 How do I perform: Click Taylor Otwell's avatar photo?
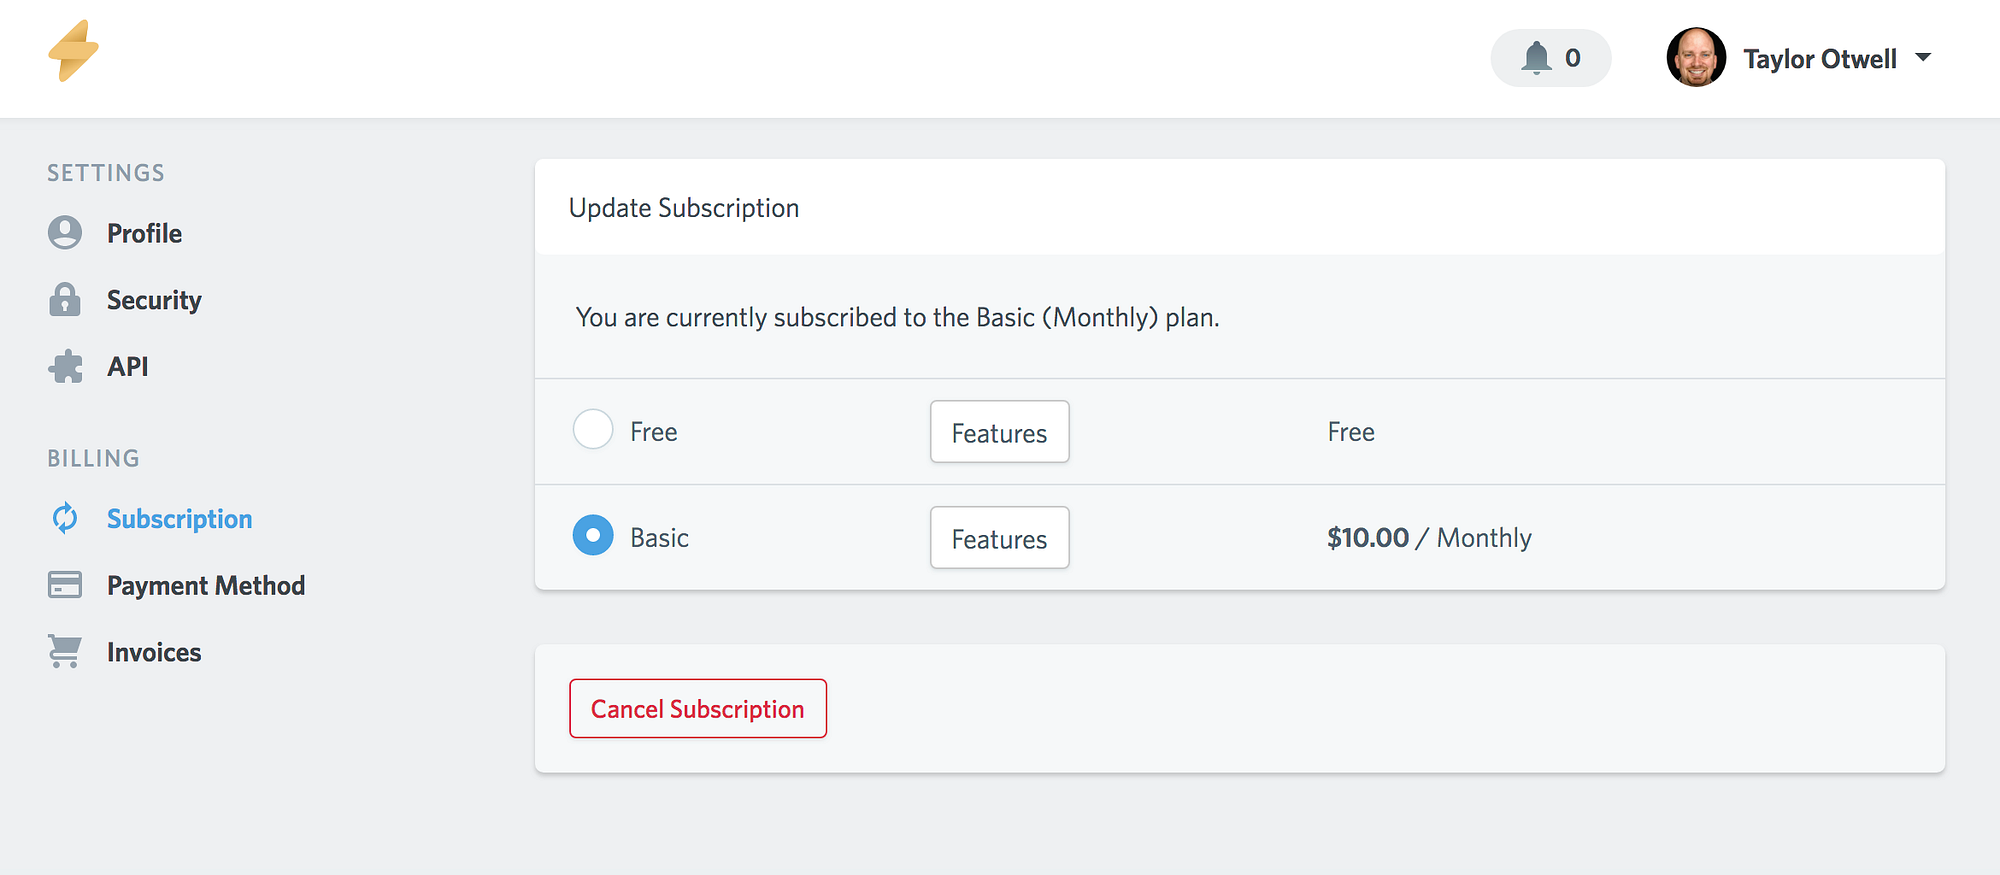1696,58
